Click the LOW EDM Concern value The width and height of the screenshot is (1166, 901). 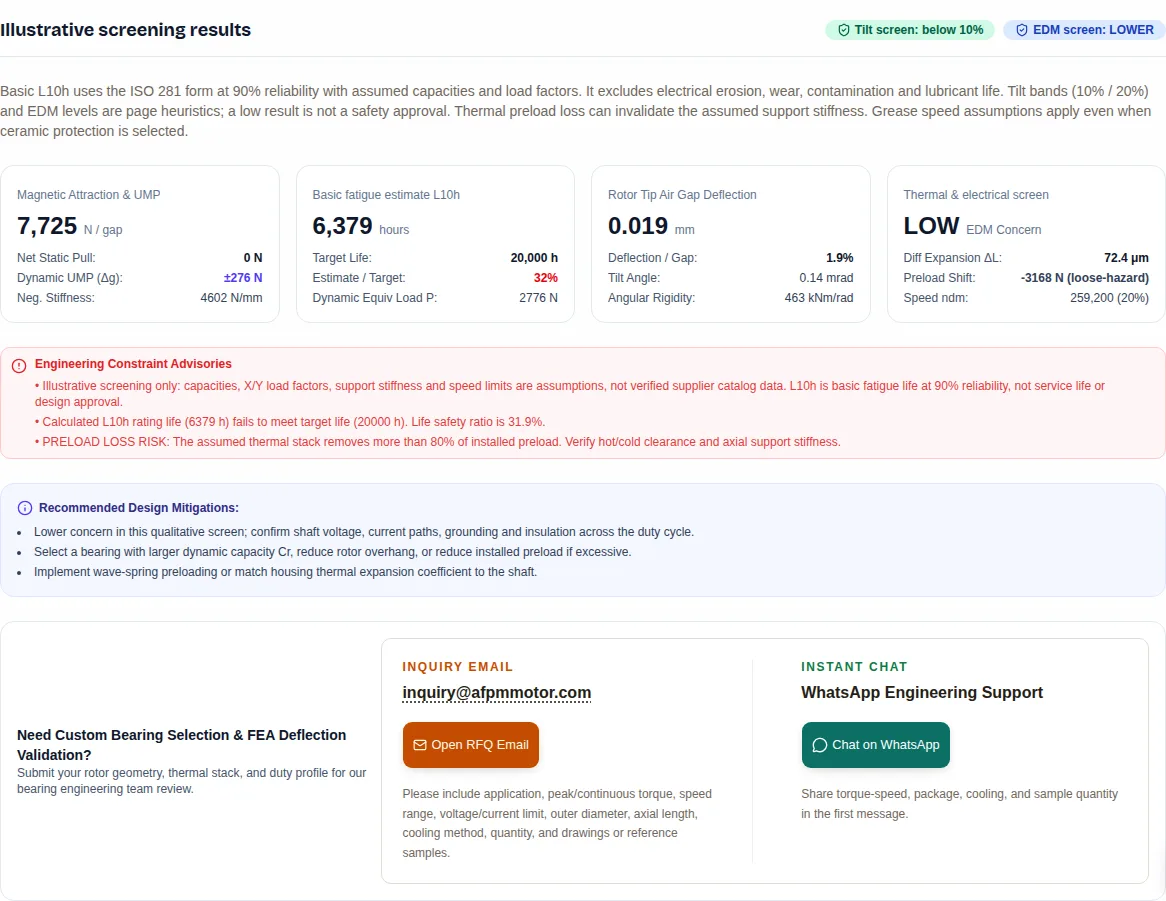coord(972,226)
